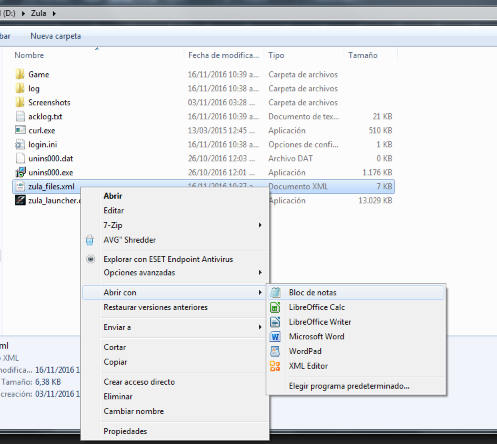Expand the Abrir con submenu arrow
This screenshot has width=497, height=444.
click(x=260, y=293)
